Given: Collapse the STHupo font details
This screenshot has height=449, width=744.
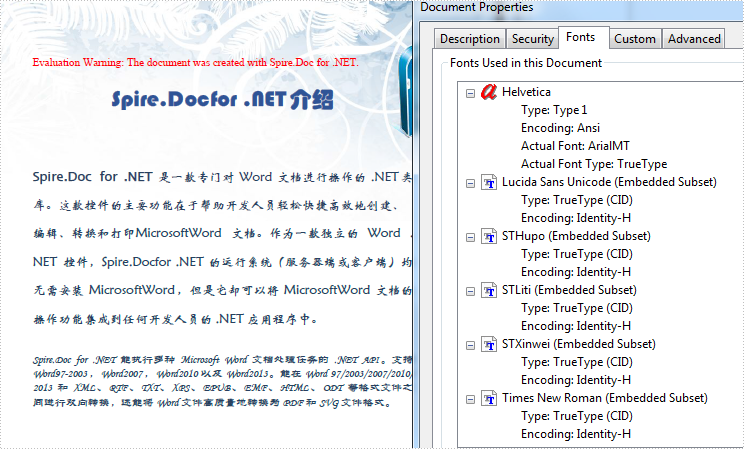Looking at the screenshot, I should [470, 236].
